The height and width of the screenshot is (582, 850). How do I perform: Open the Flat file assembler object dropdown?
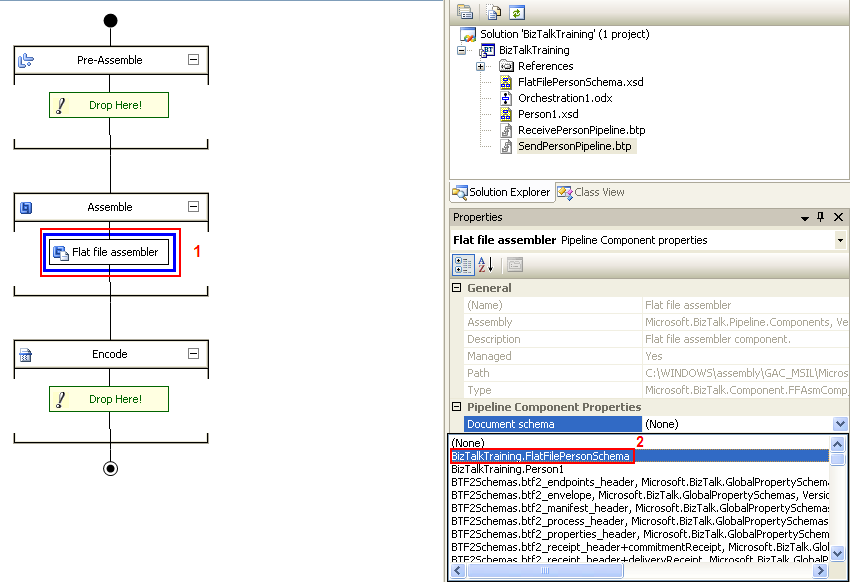click(840, 240)
